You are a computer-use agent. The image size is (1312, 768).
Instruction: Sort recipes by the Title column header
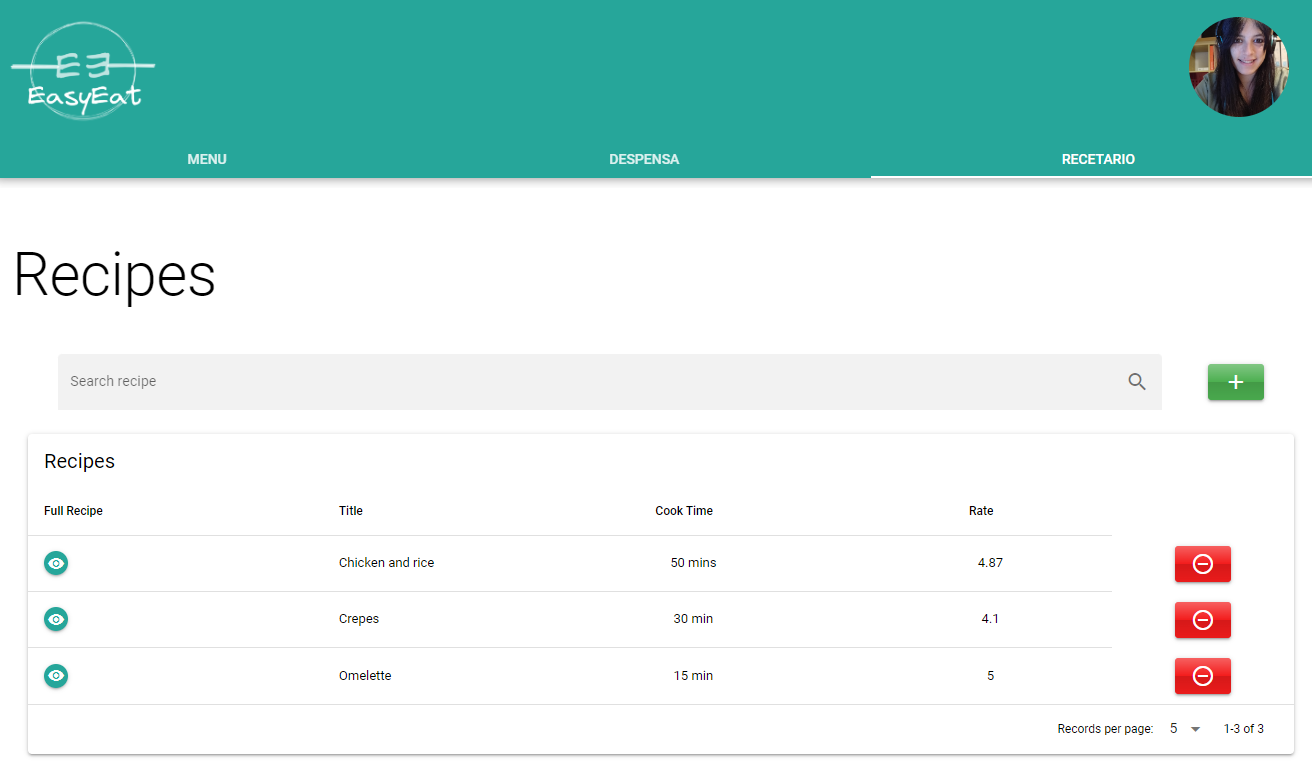coord(351,510)
